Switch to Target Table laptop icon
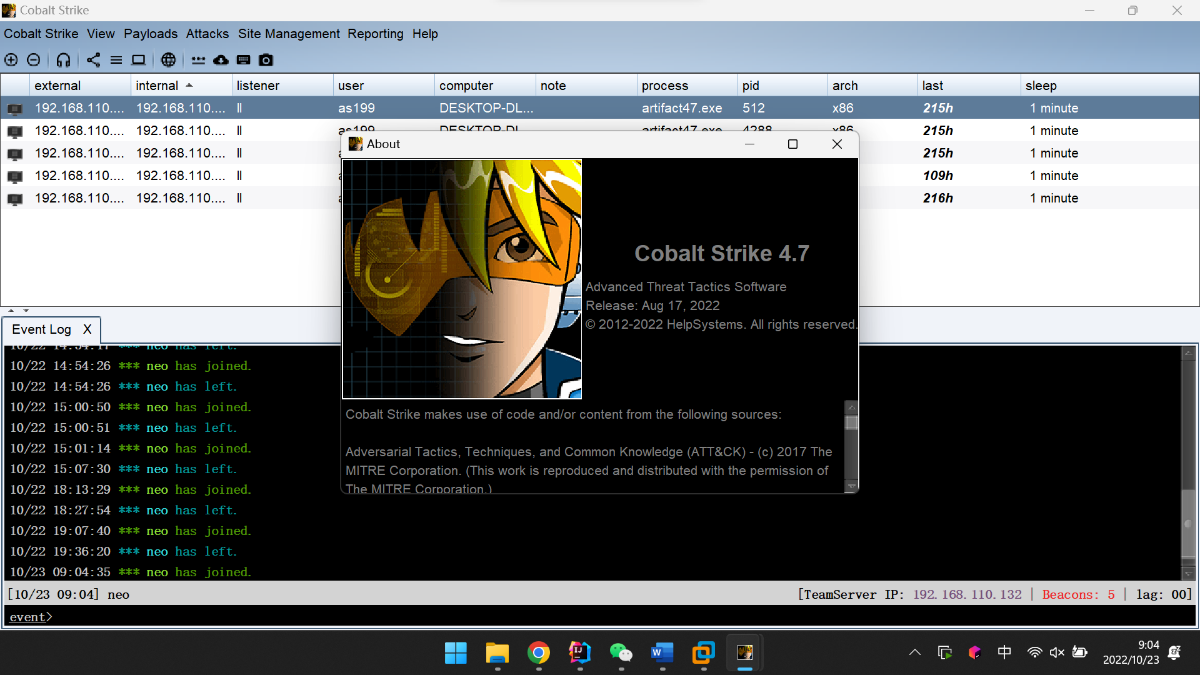This screenshot has width=1200, height=675. 138,60
